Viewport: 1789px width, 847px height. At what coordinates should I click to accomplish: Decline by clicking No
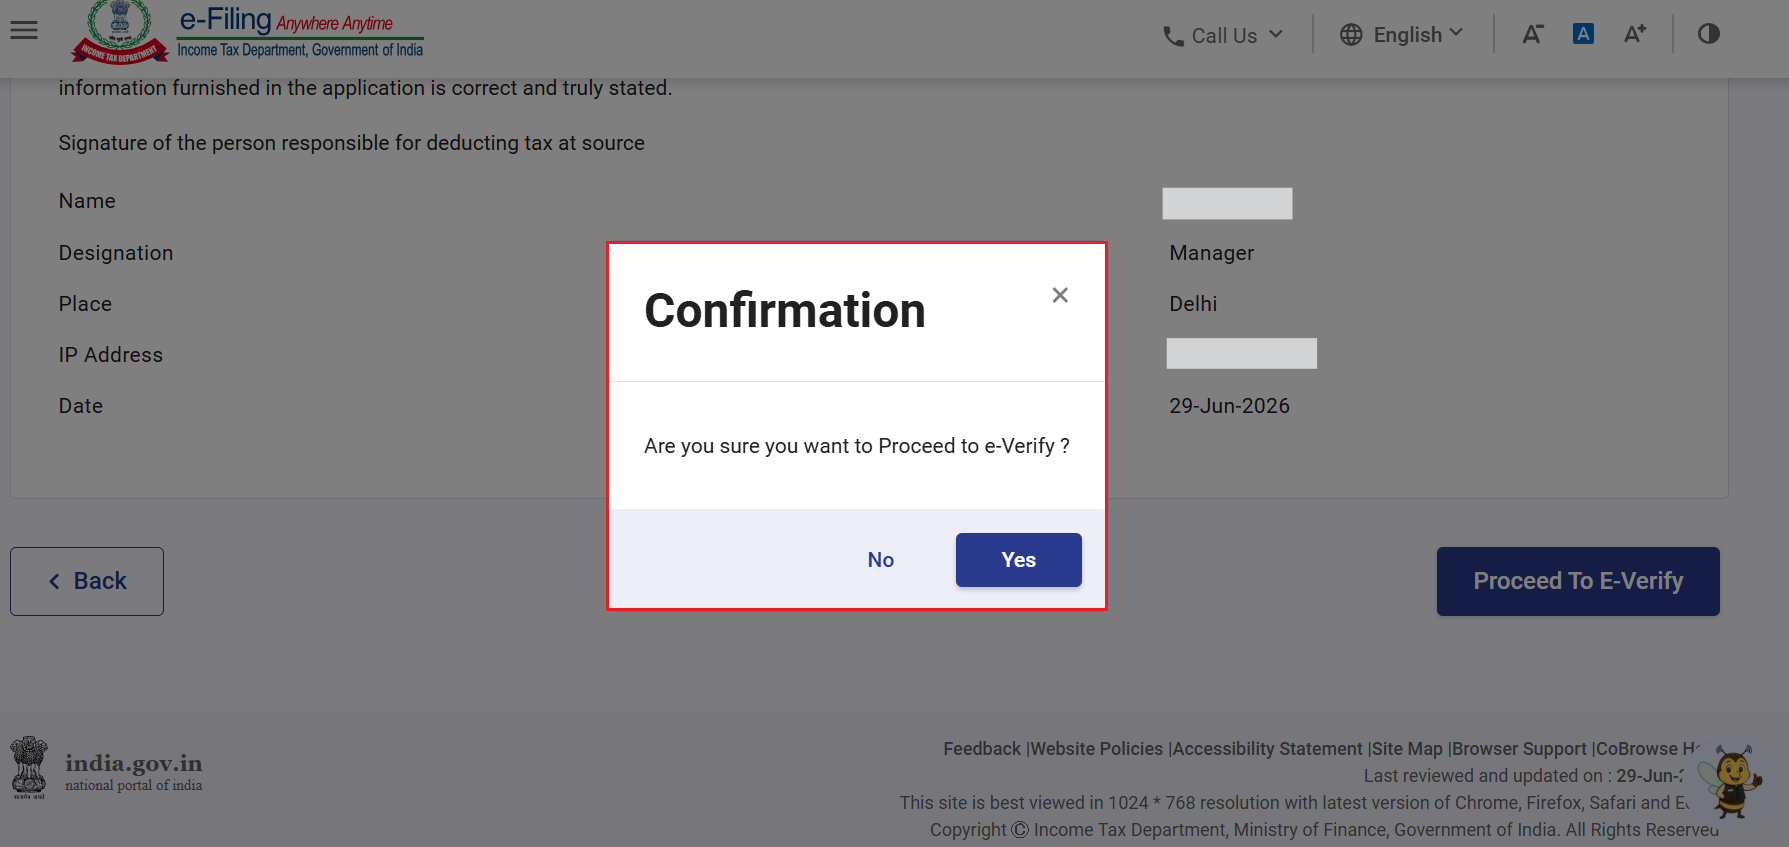coord(880,560)
